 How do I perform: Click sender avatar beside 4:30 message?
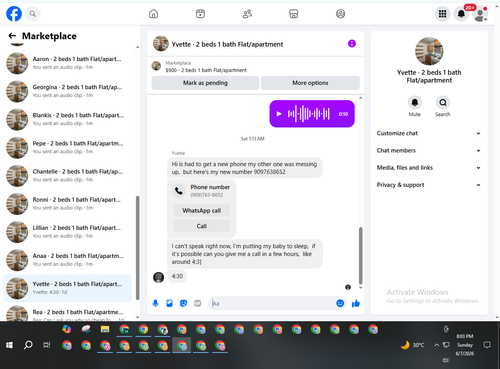coord(158,277)
